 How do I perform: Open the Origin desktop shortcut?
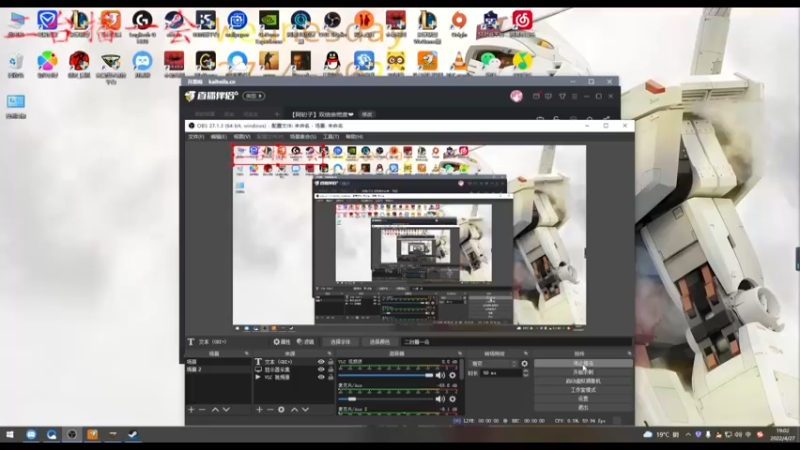coord(459,21)
